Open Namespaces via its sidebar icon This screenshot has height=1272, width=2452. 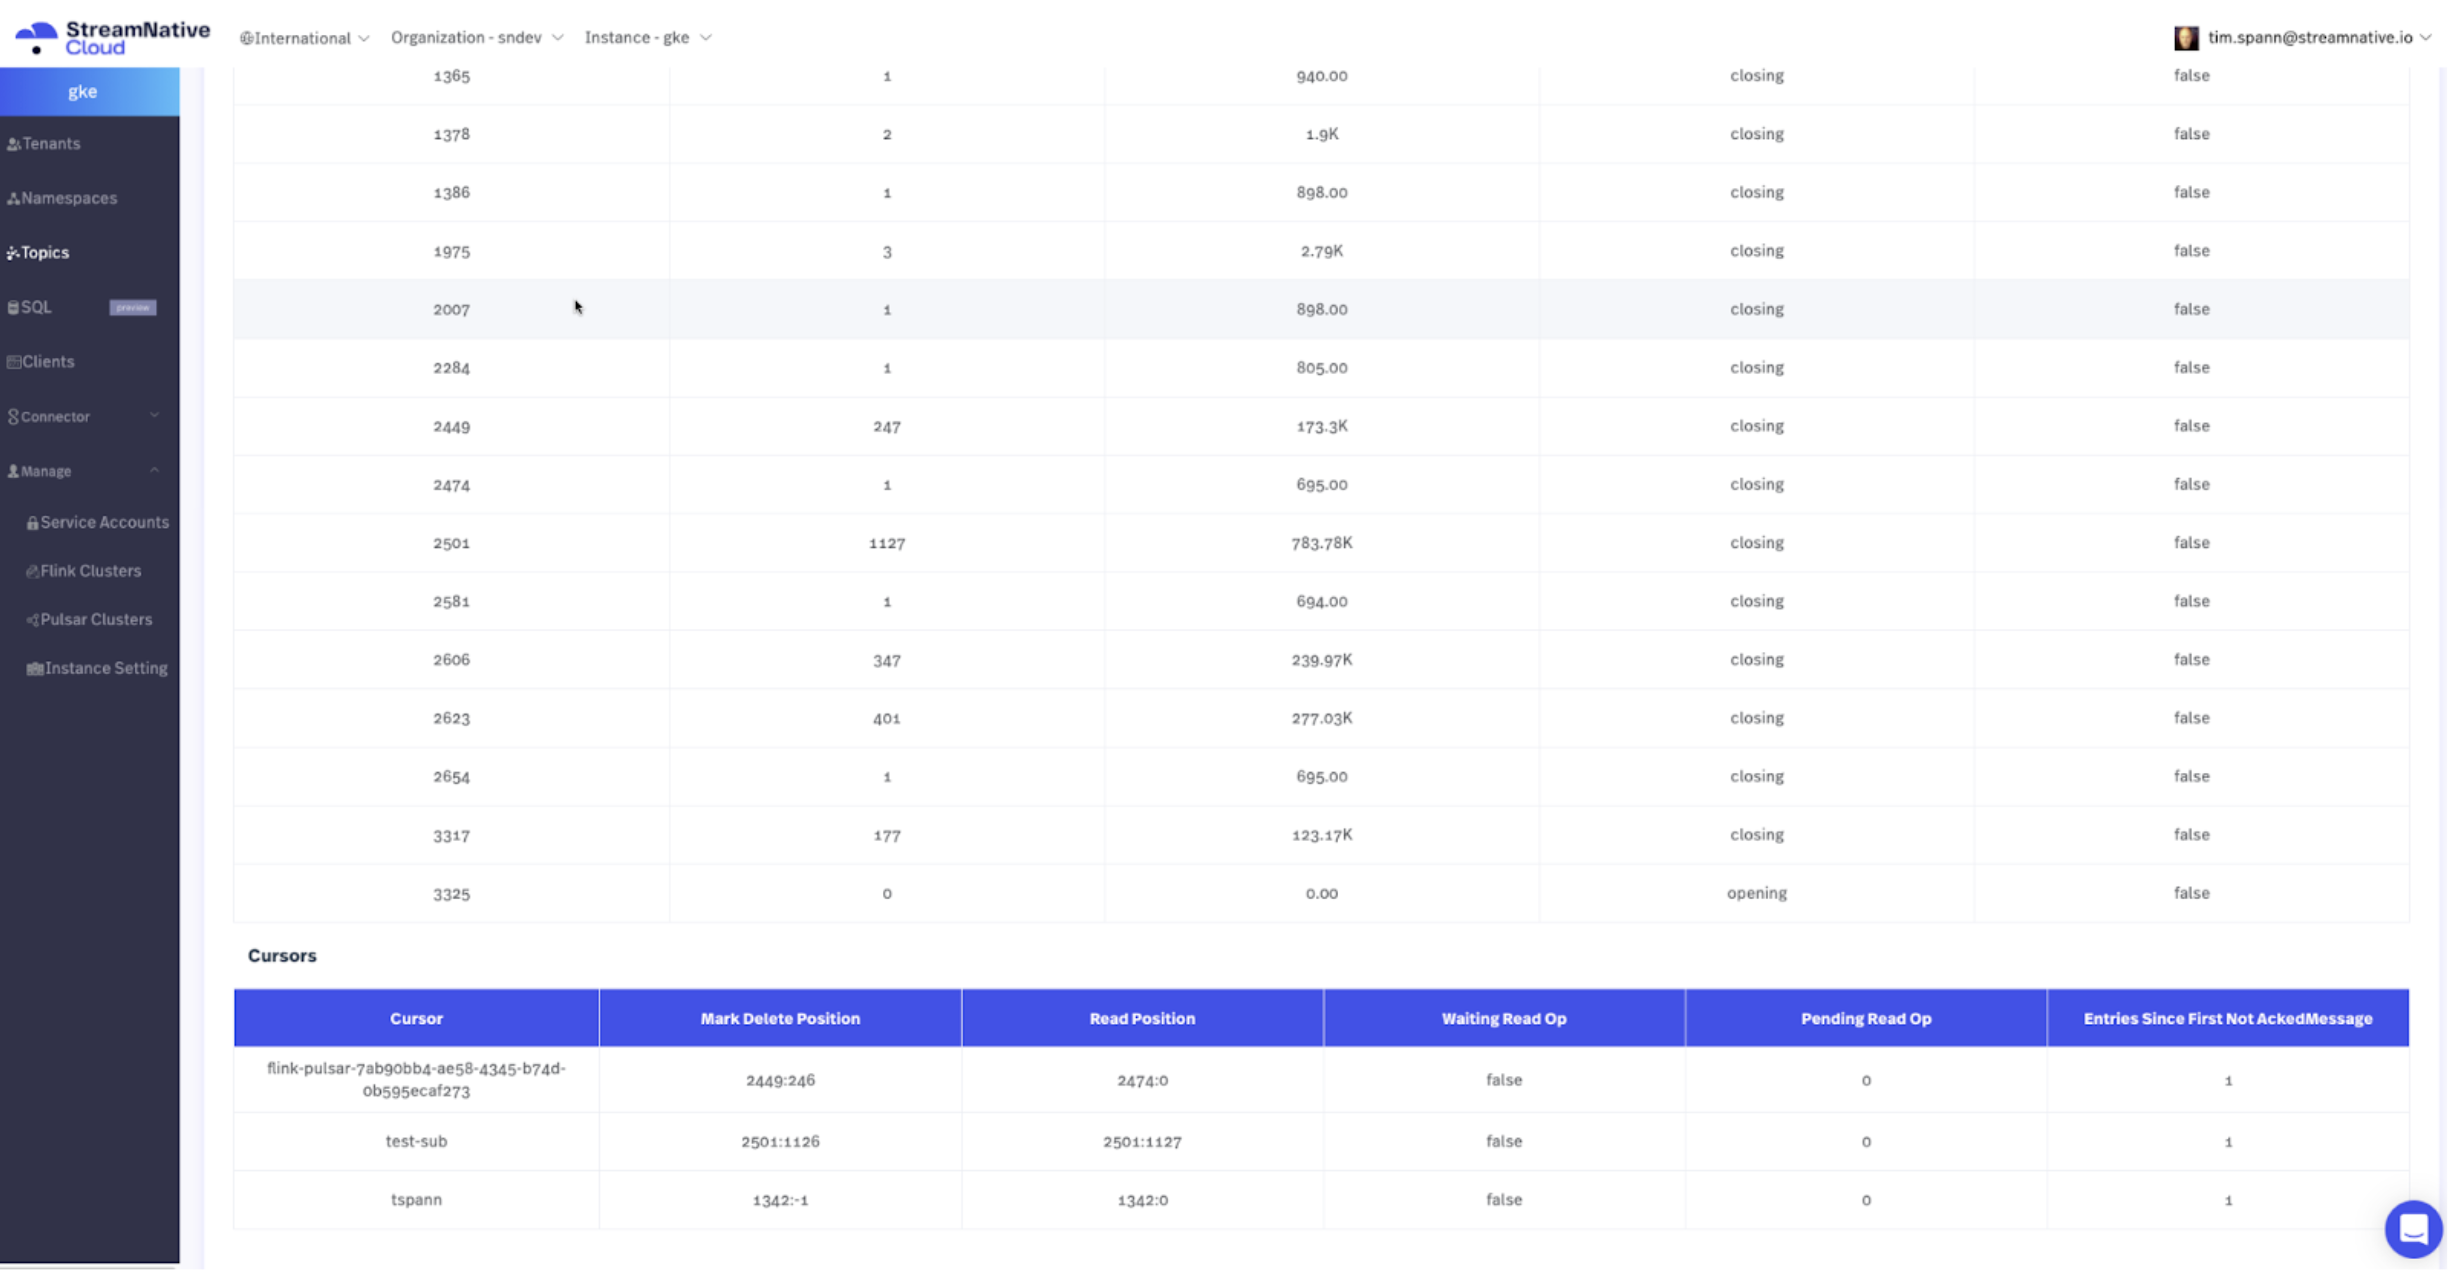click(13, 198)
